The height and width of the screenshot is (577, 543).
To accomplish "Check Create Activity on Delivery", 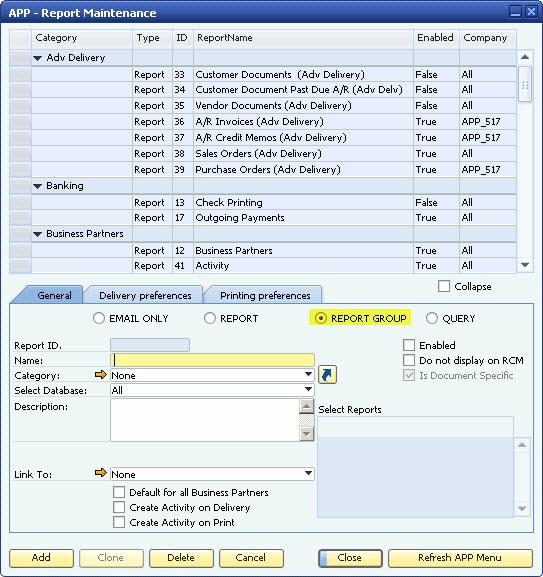I will pos(119,507).
